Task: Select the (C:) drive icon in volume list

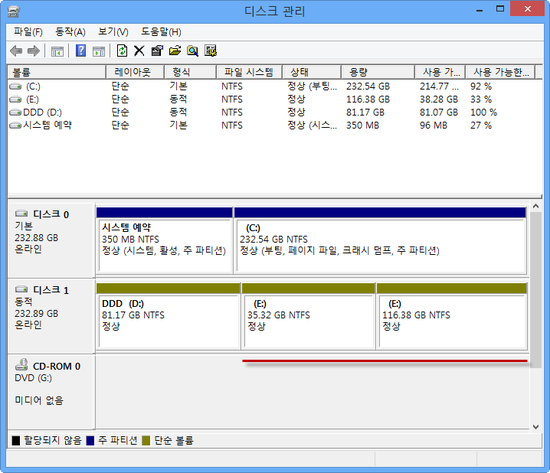Action: (x=15, y=86)
